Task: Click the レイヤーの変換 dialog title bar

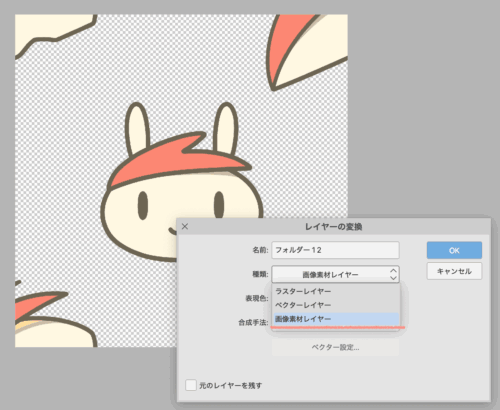Action: pyautogui.click(x=333, y=227)
